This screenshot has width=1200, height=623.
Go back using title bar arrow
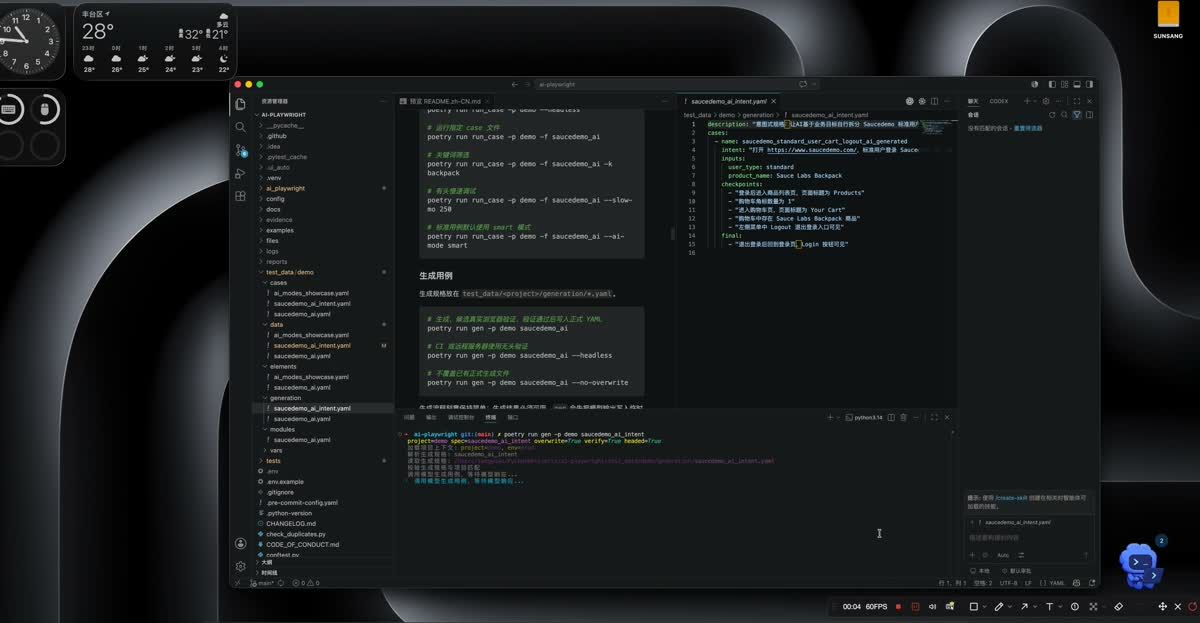click(x=514, y=84)
